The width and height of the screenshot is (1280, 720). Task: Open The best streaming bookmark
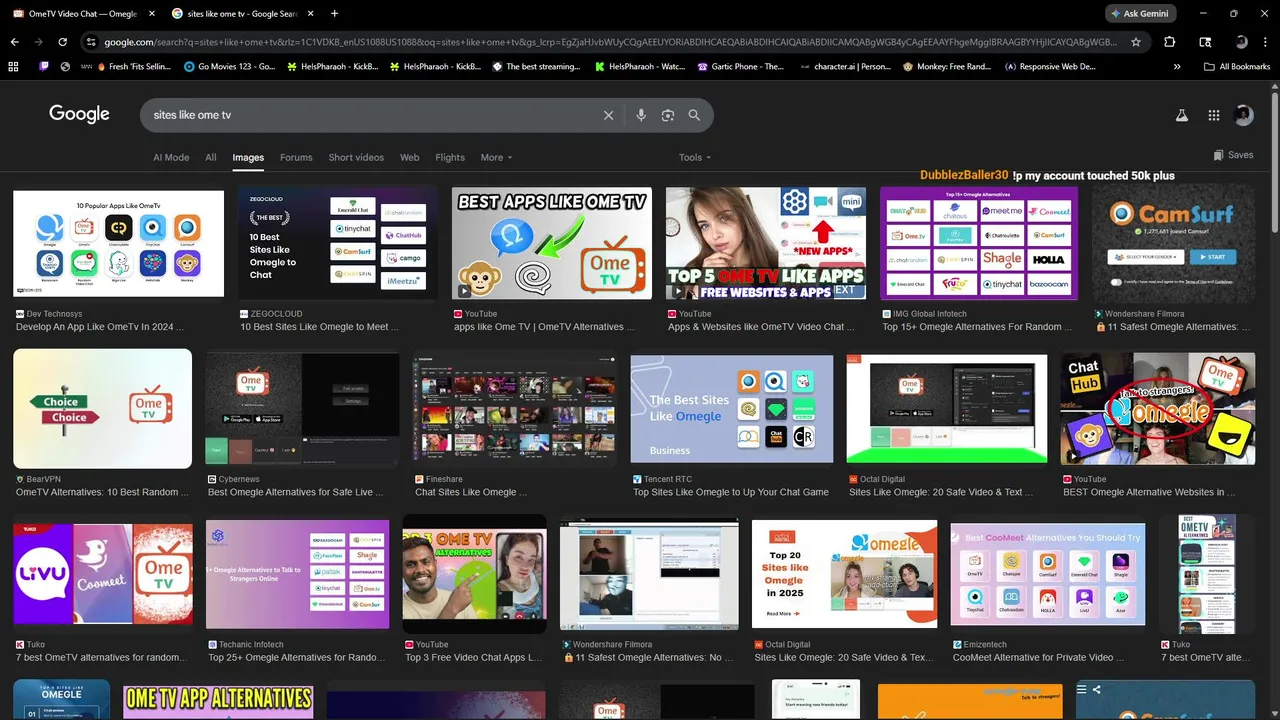coord(536,67)
